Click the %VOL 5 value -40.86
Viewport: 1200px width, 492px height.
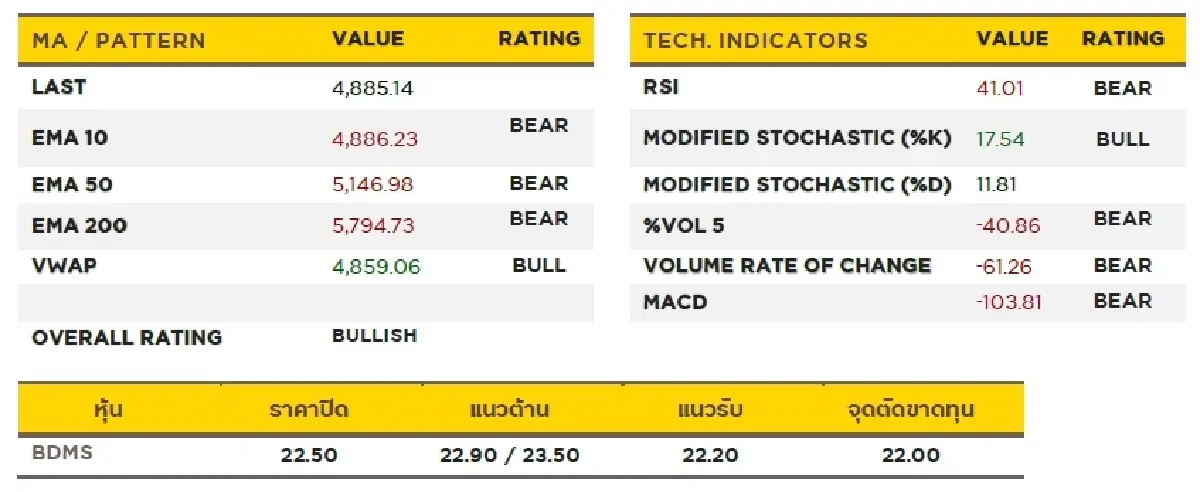(x=1007, y=226)
